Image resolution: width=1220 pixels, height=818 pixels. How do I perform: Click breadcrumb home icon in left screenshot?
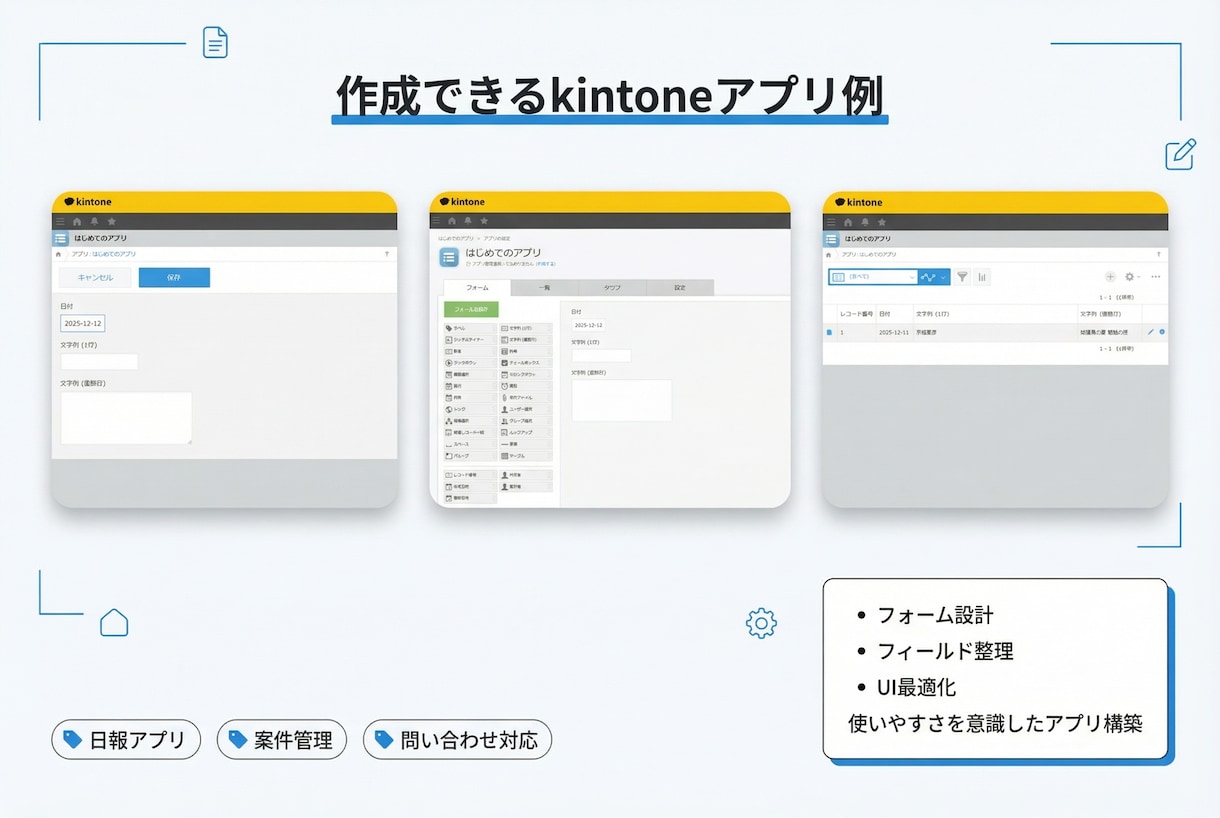pos(58,254)
